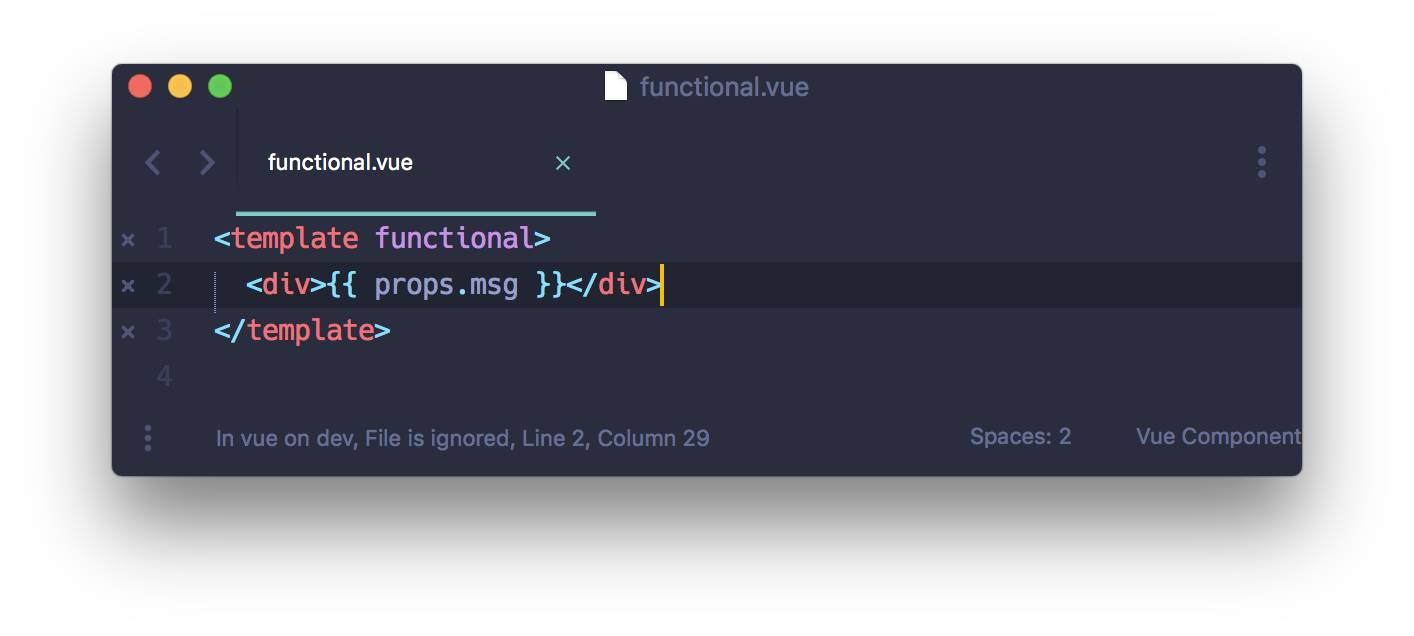Image resolution: width=1414 pixels, height=636 pixels.
Task: Open the Vue Component syntax selector
Action: [1218, 437]
